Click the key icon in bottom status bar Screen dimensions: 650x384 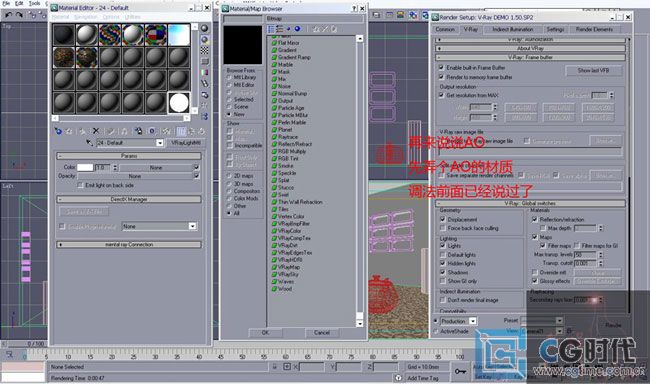pos(460,371)
